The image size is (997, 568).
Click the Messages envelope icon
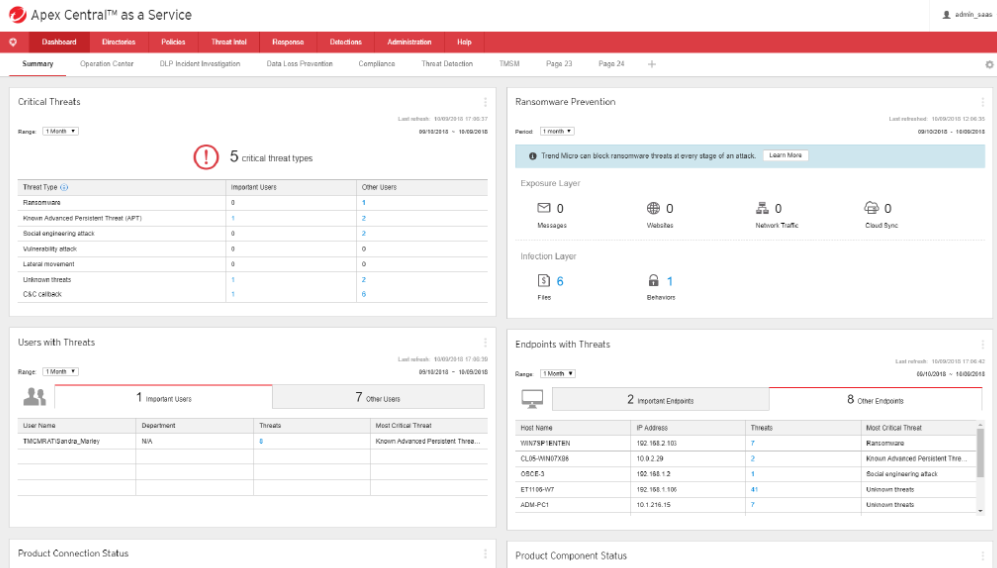coord(544,208)
